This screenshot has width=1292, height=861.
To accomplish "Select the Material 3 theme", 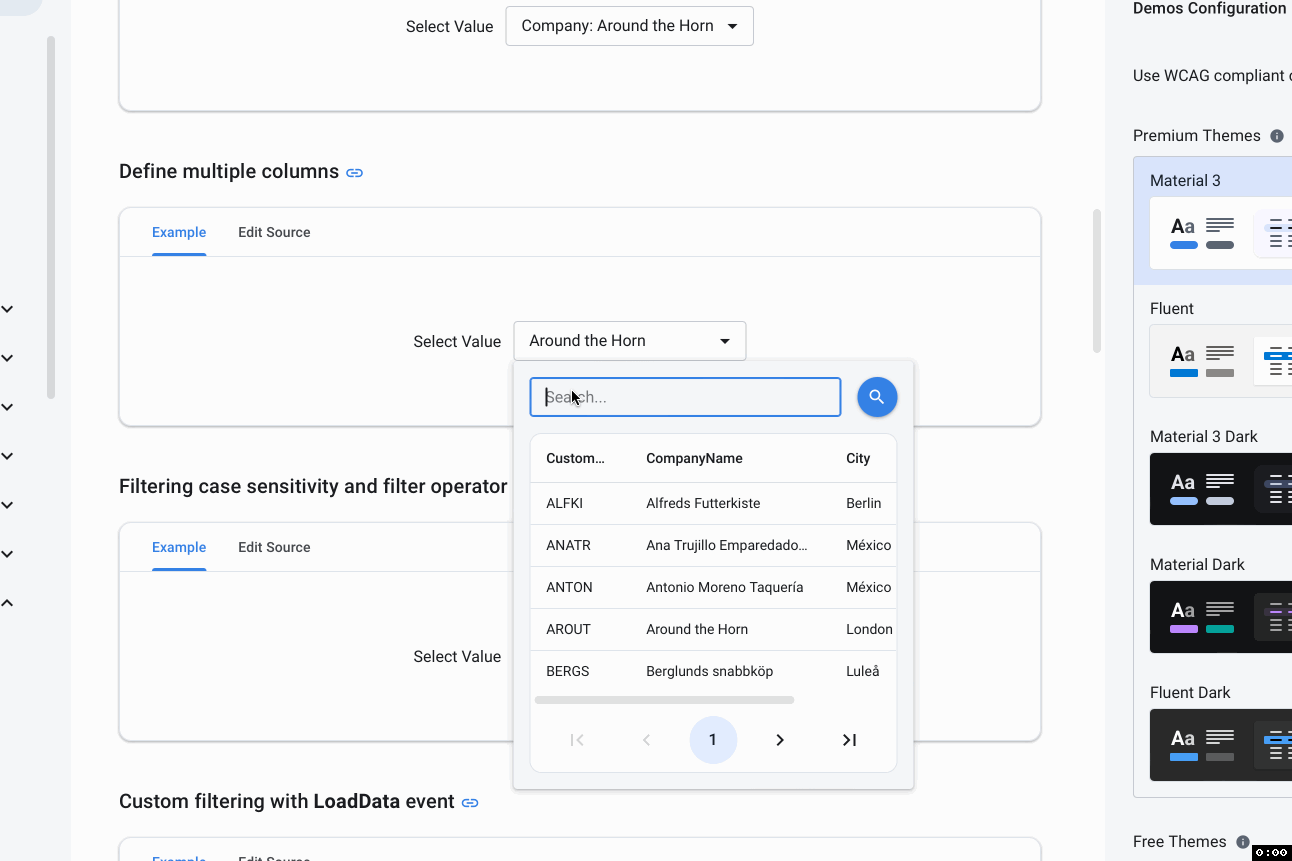I will (1212, 220).
